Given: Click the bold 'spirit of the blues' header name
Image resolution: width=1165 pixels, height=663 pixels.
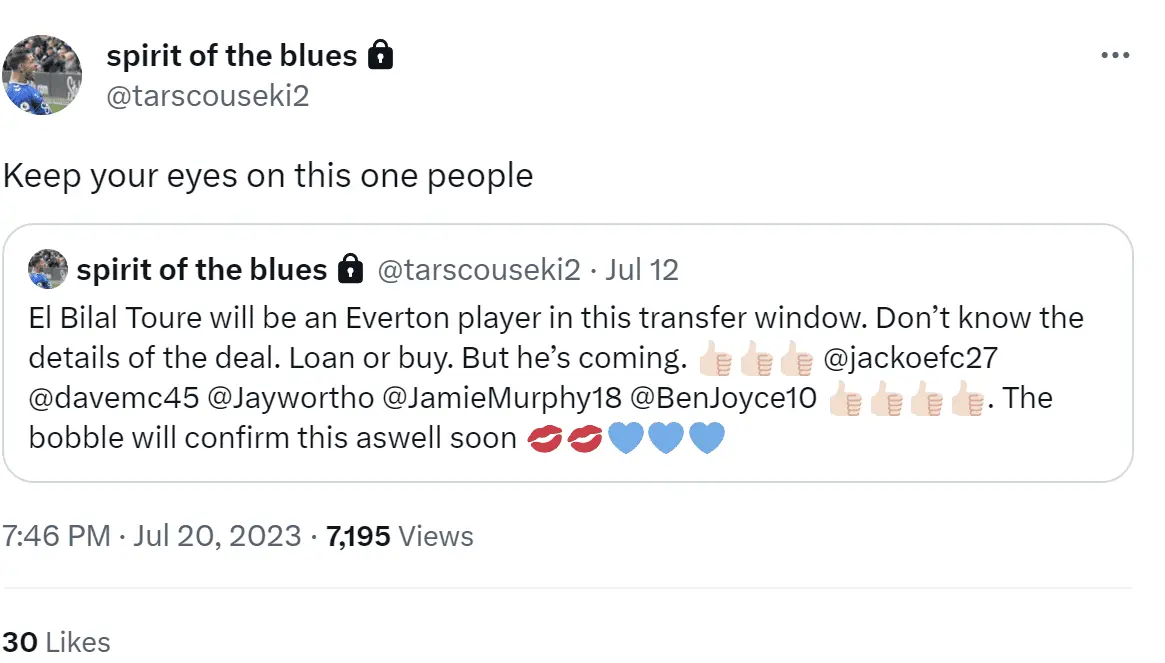Looking at the screenshot, I should coord(231,56).
